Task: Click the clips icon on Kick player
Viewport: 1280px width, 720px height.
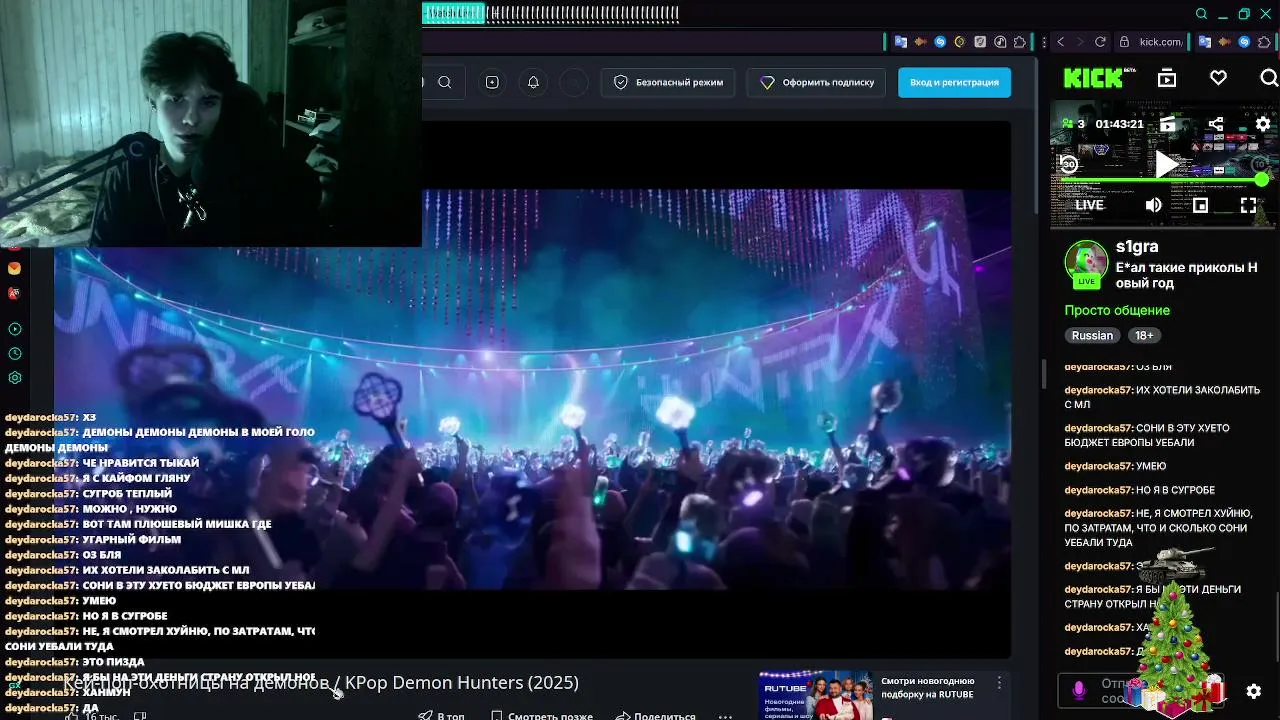Action: pyautogui.click(x=1167, y=124)
